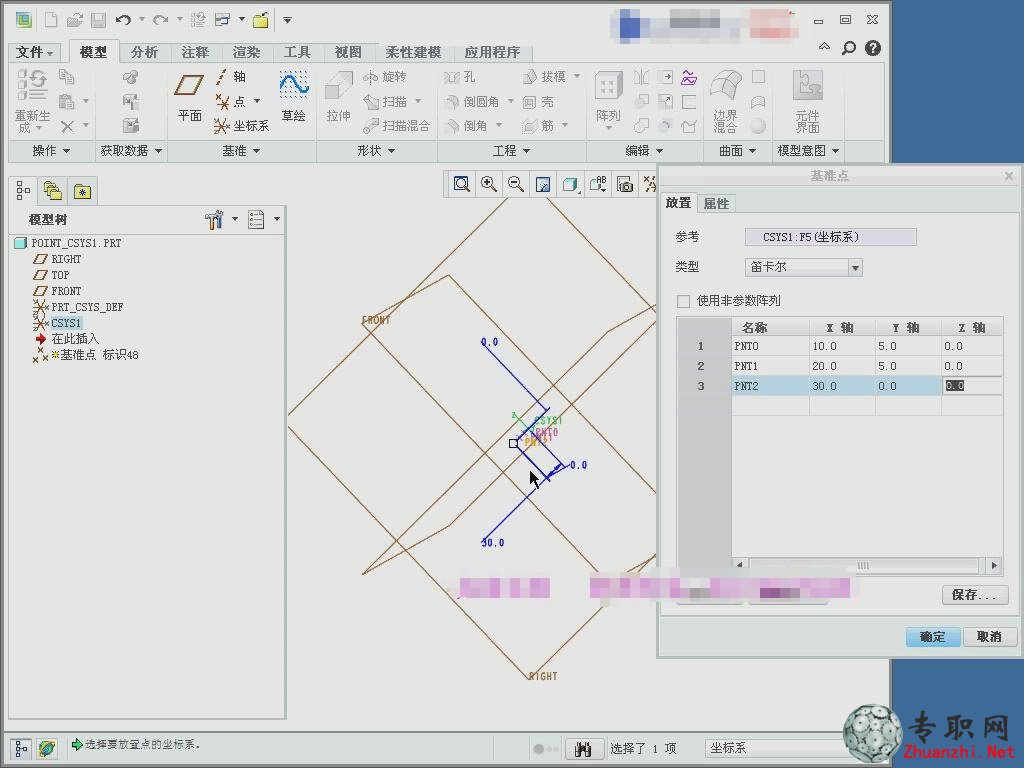Select the Coordinate System (坐标系) tool
The height and width of the screenshot is (768, 1024).
point(242,125)
